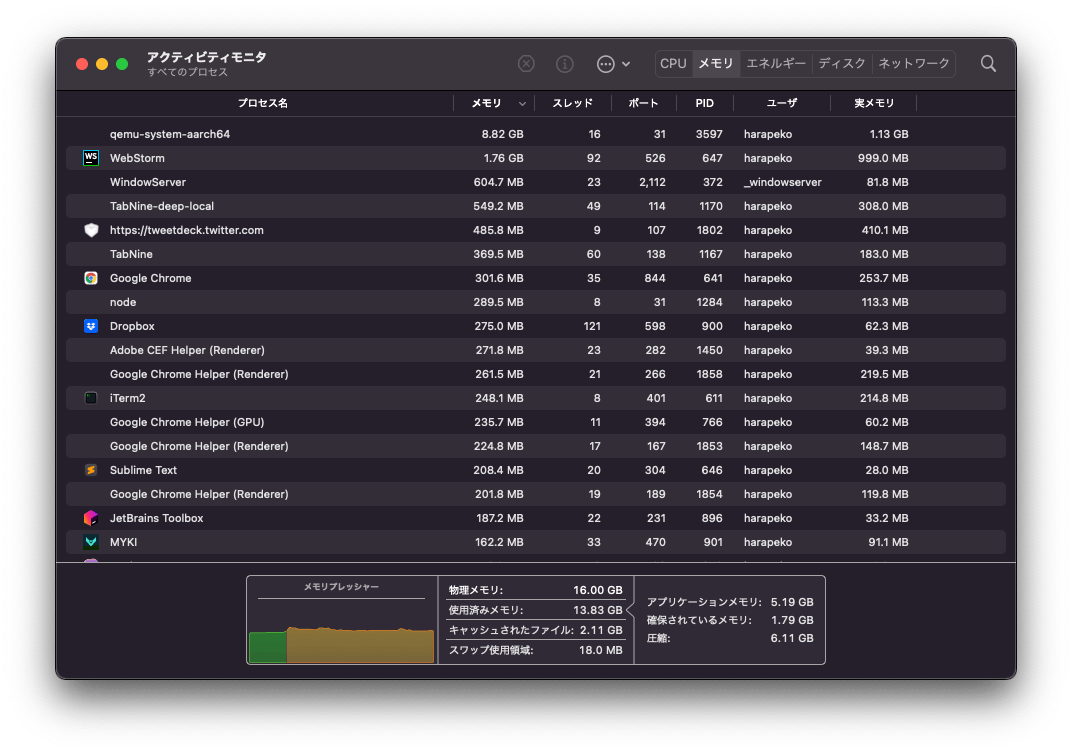Select the node process row
This screenshot has width=1072, height=753.
point(536,302)
